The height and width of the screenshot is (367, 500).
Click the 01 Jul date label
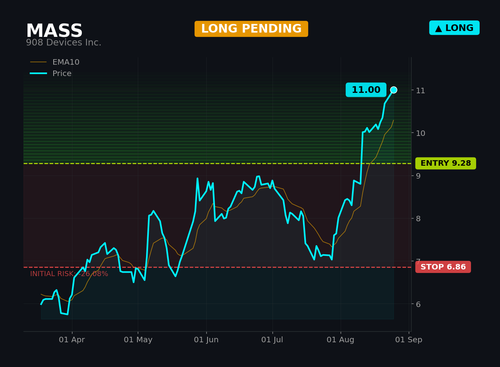click(x=272, y=340)
